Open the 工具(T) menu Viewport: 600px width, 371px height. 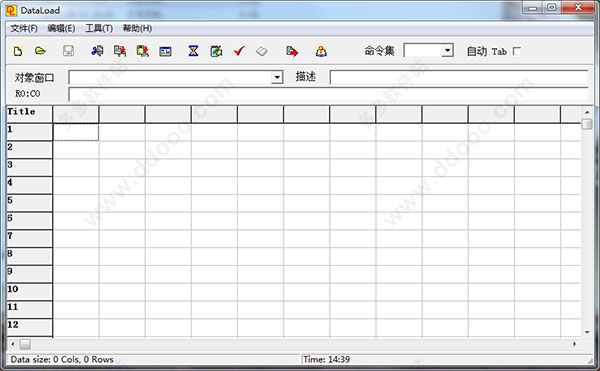(x=99, y=28)
